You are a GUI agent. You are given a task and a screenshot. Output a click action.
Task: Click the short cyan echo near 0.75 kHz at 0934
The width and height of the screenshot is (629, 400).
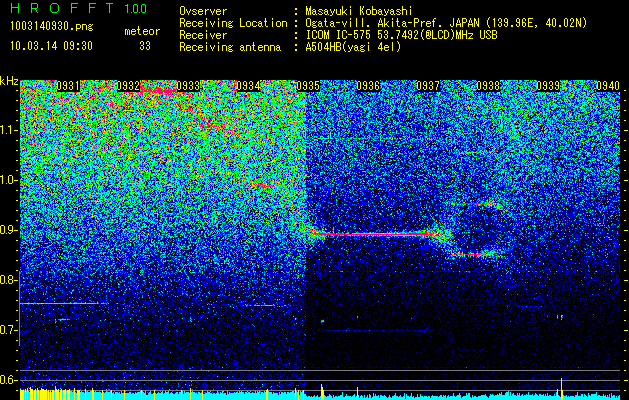tap(265, 306)
